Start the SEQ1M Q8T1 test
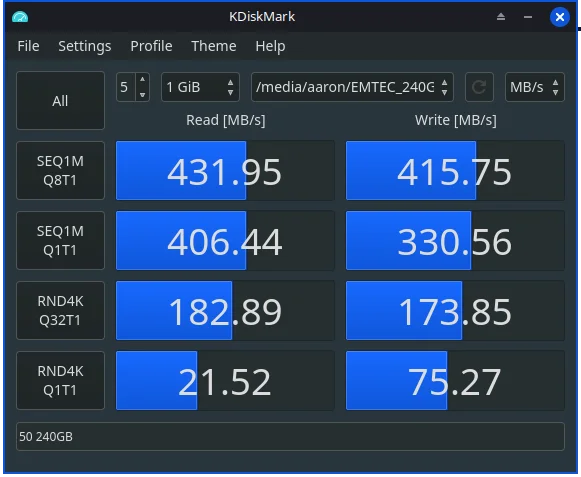The width and height of the screenshot is (581, 477). coord(60,170)
